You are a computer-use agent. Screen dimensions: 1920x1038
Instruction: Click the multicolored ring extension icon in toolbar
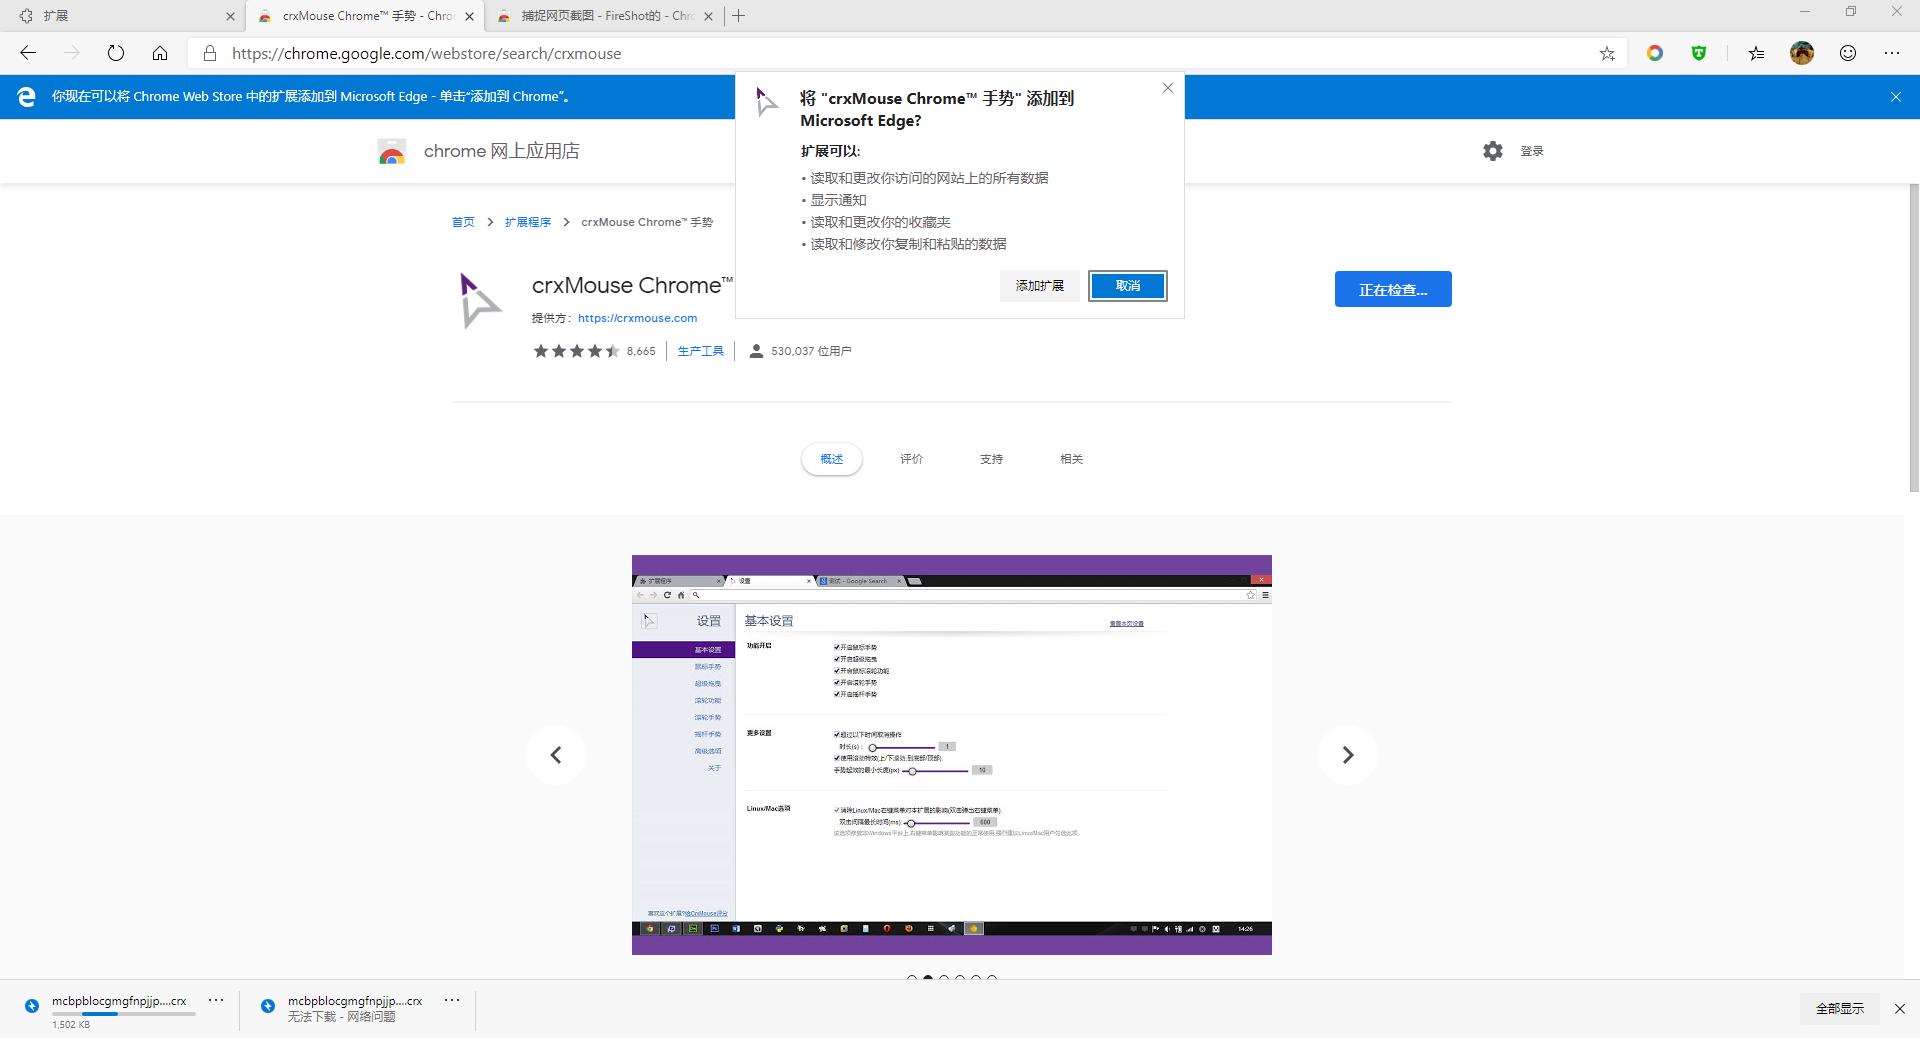(1655, 53)
